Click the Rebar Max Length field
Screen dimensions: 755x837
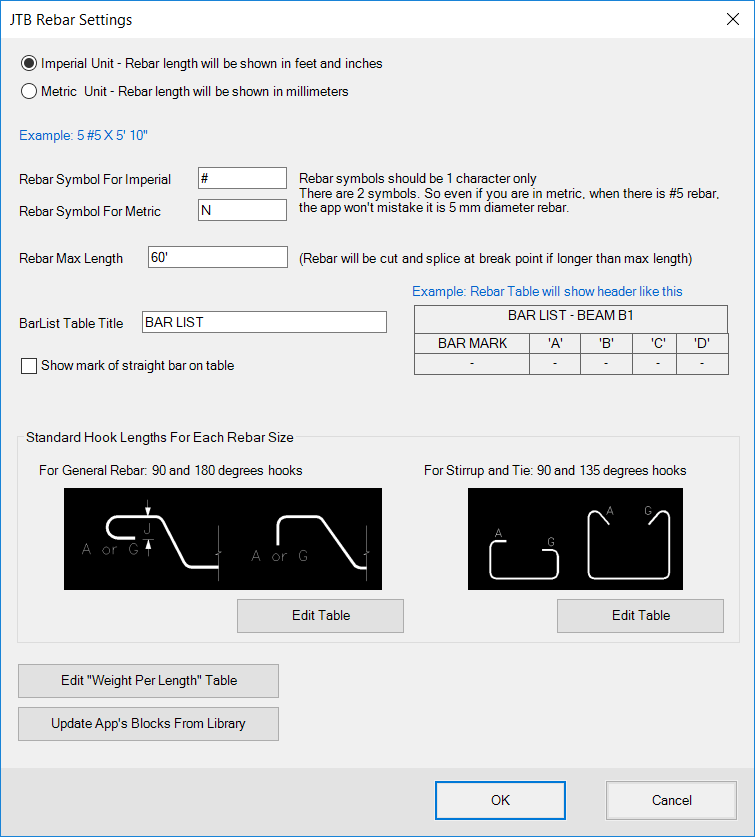(218, 257)
